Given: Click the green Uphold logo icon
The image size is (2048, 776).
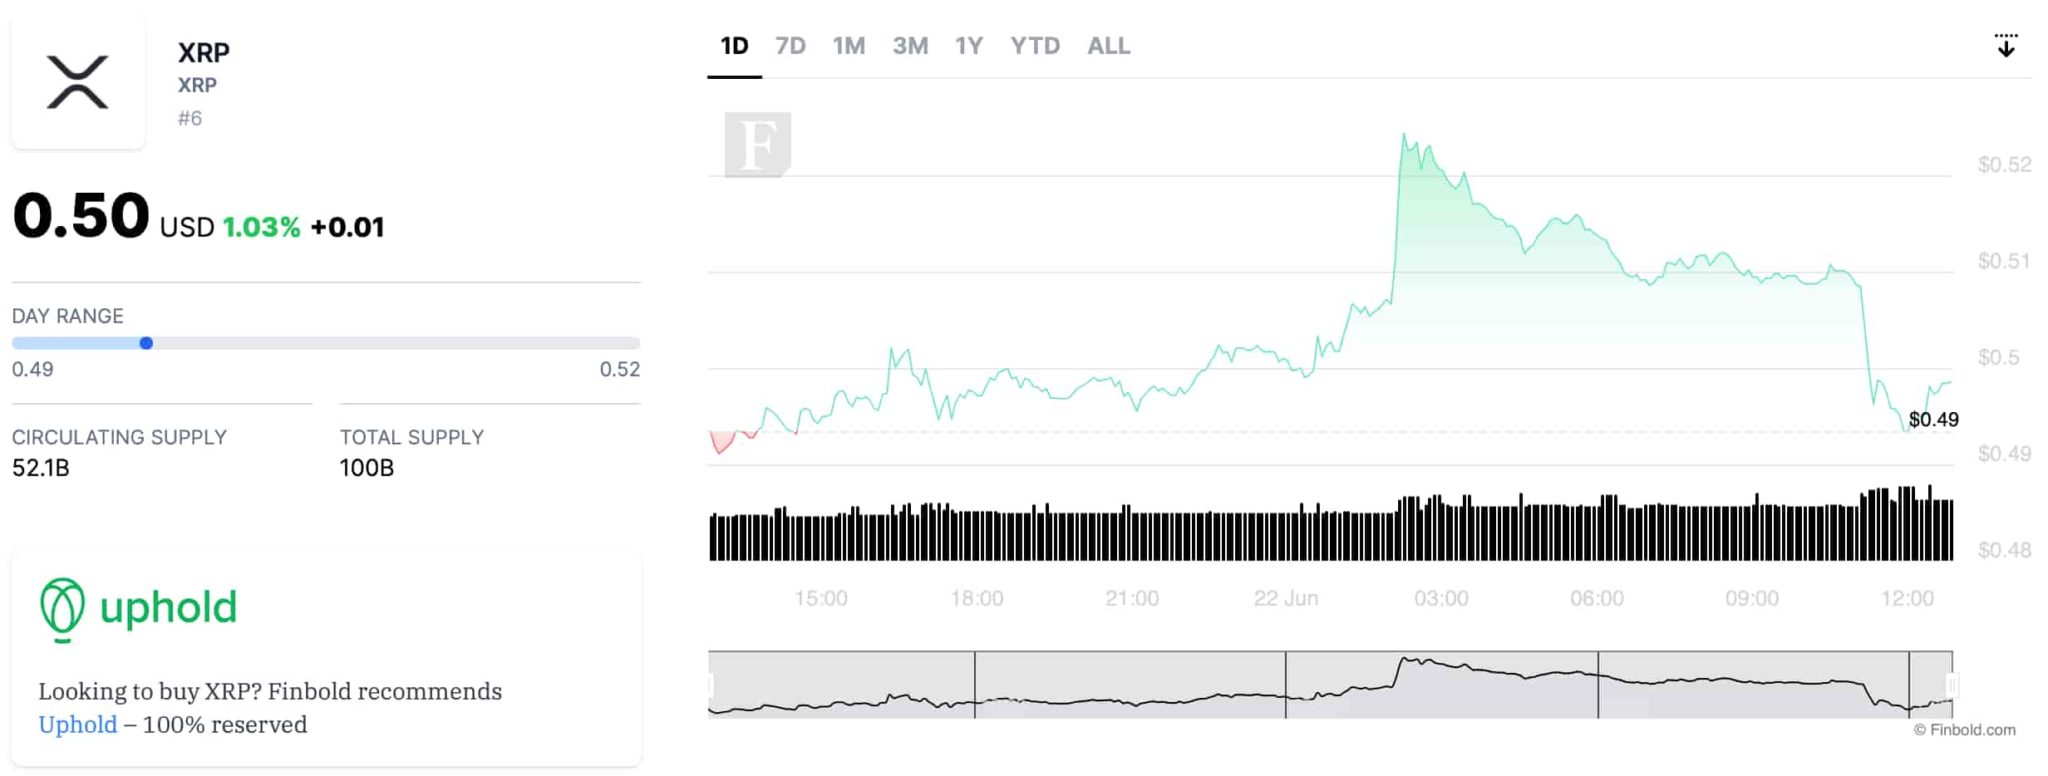Looking at the screenshot, I should point(62,608).
